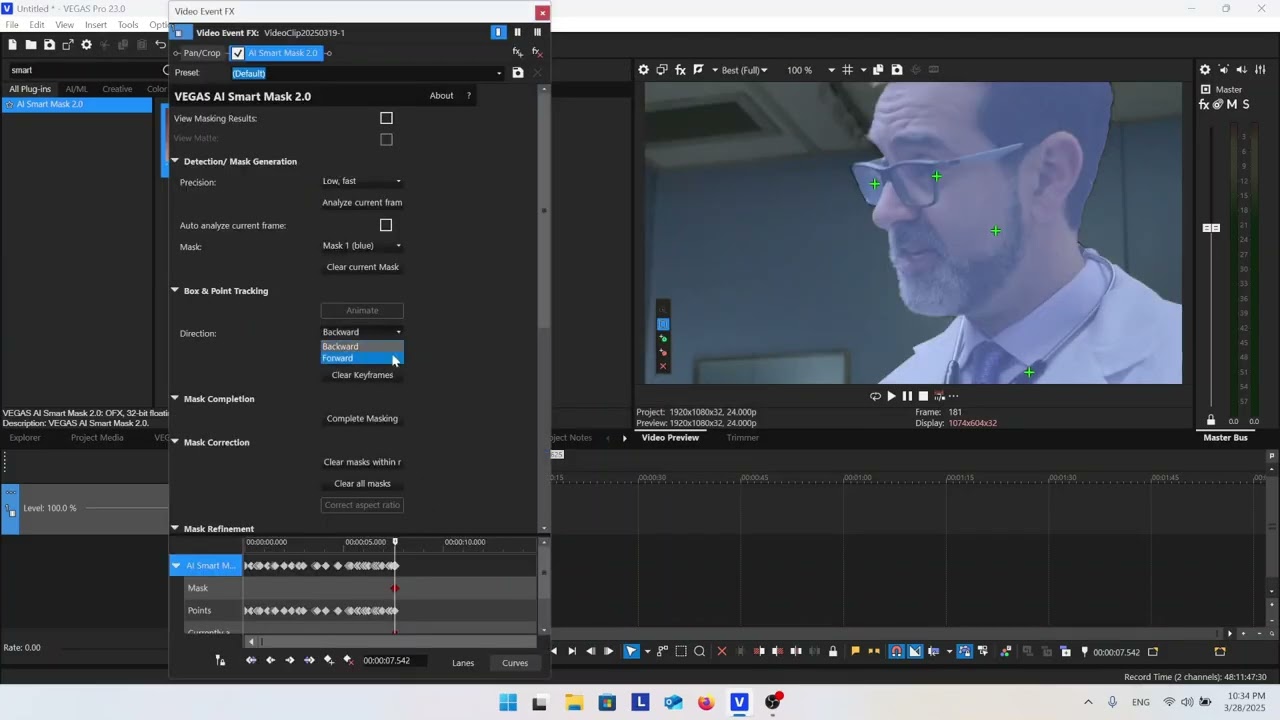Toggle the lock icon in the timeline toolbar

833,652
